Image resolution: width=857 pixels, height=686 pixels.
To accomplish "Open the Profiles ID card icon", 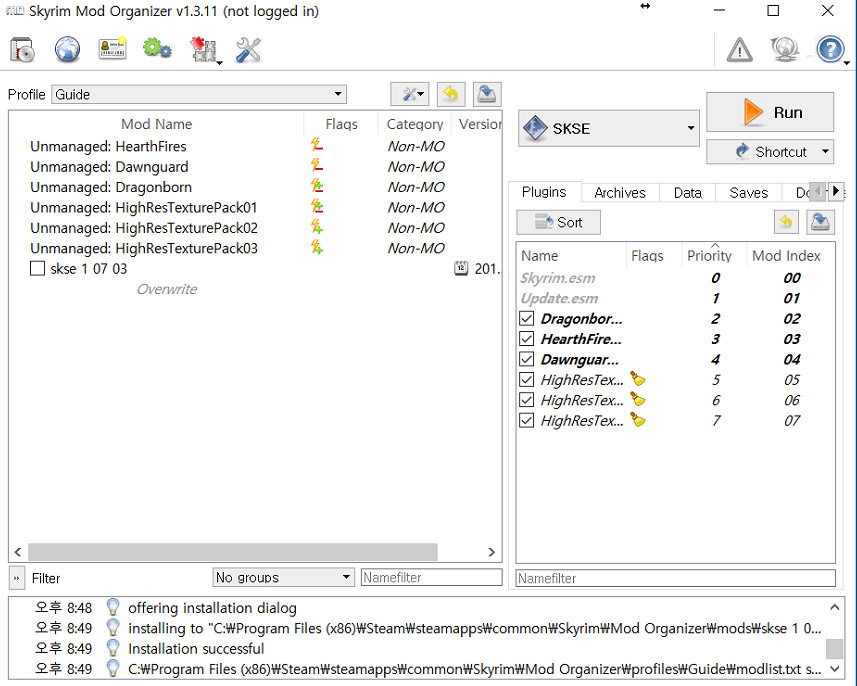I will [113, 49].
